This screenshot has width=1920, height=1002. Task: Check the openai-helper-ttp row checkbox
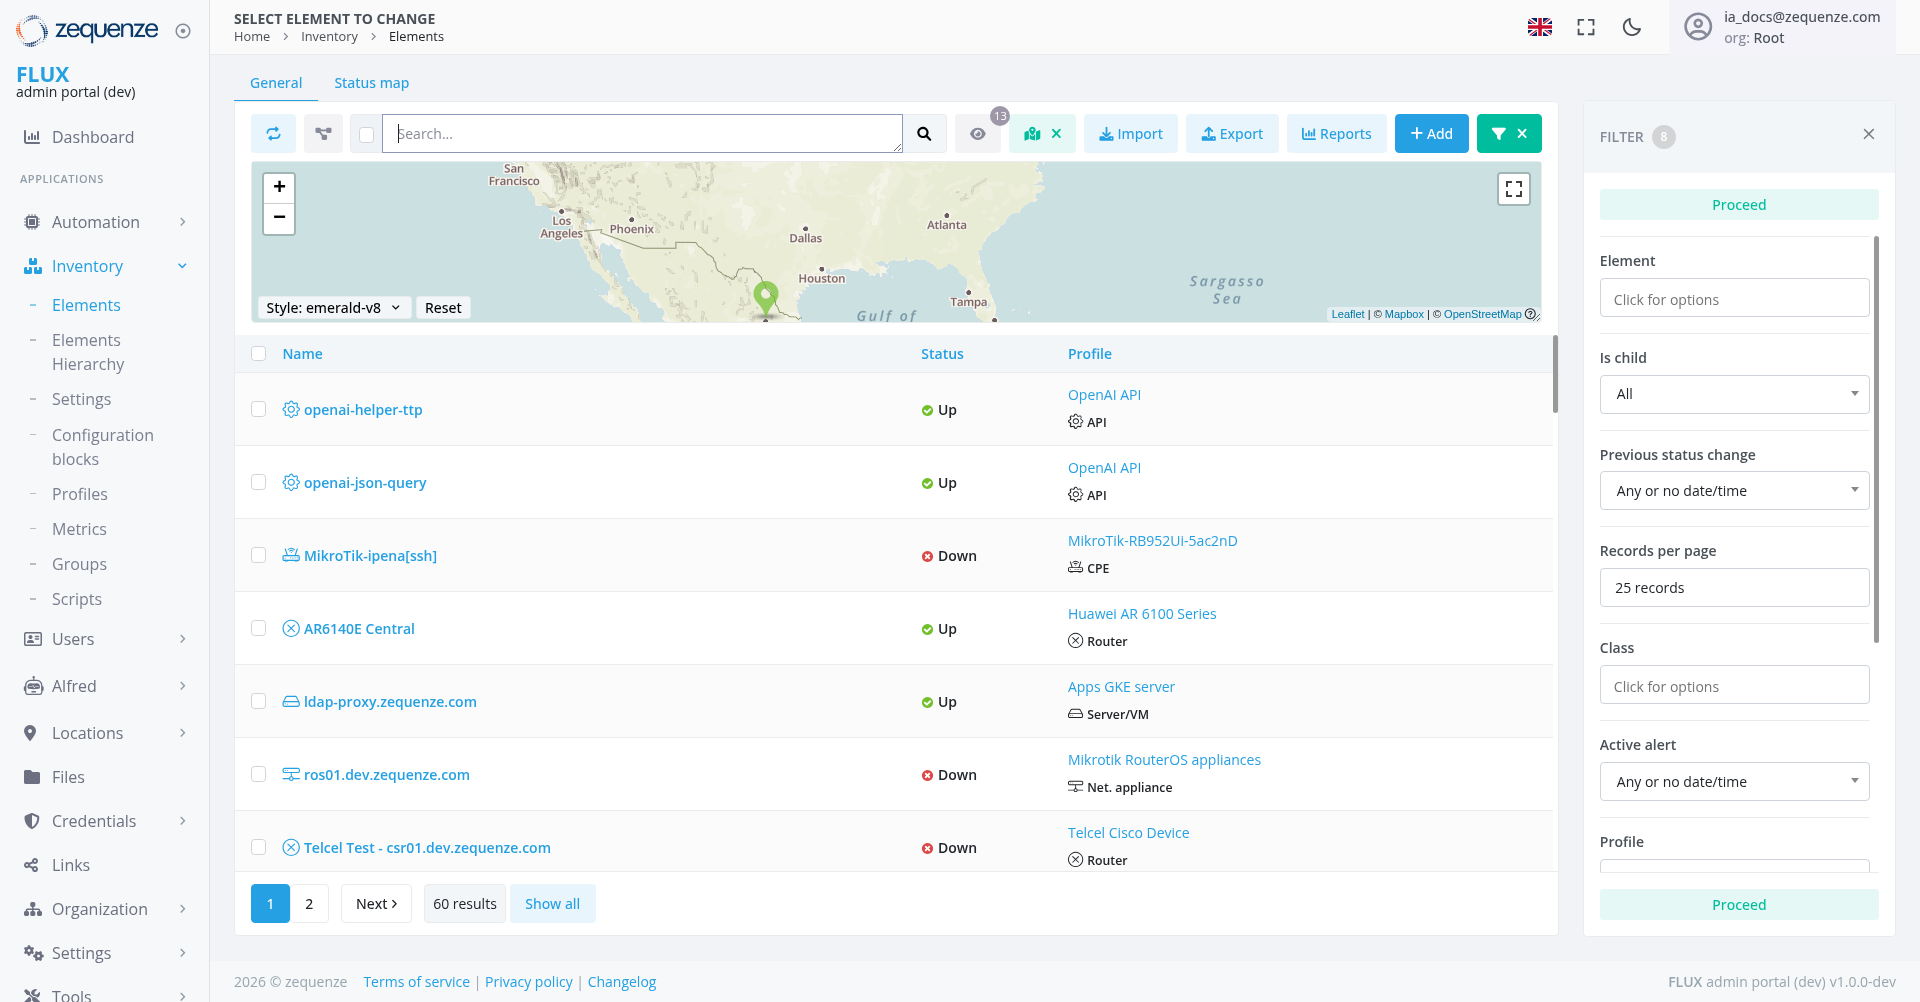point(259,409)
